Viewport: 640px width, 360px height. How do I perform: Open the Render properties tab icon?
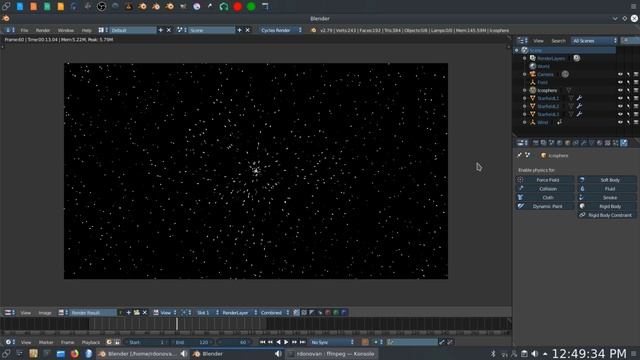[x=536, y=143]
